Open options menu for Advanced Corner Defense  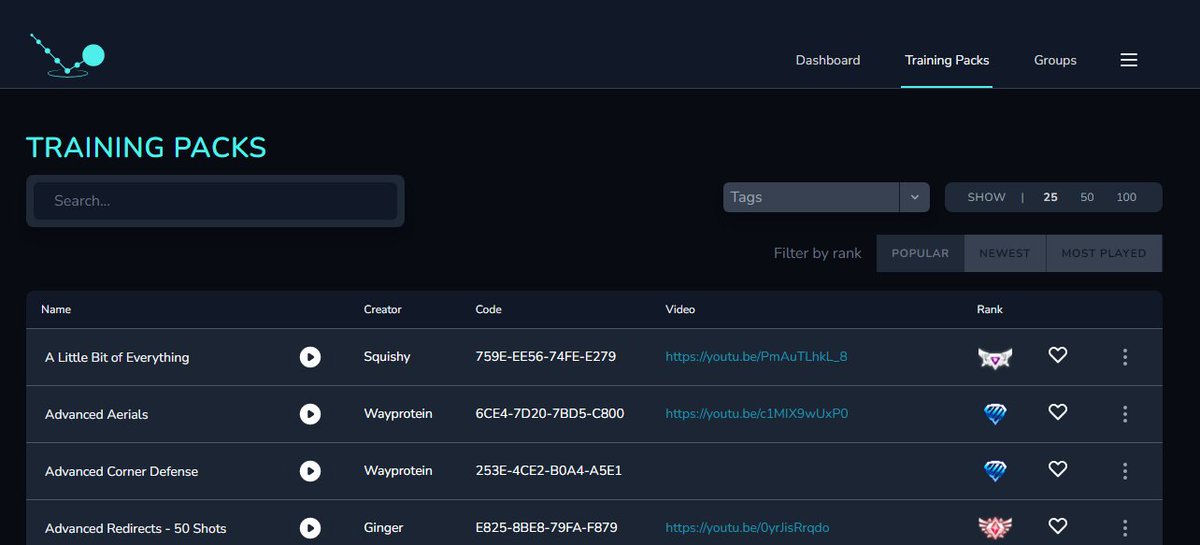(1125, 471)
